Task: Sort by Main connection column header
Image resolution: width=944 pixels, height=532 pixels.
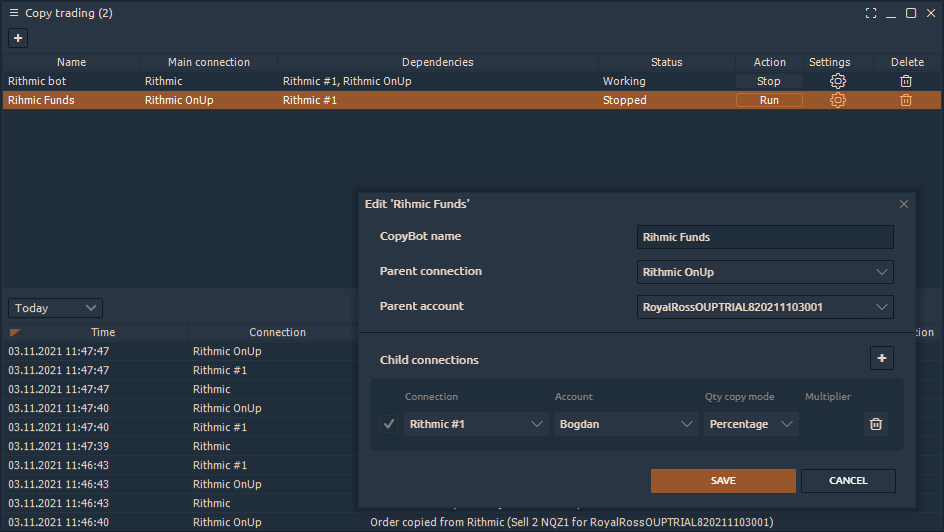Action: pos(208,62)
